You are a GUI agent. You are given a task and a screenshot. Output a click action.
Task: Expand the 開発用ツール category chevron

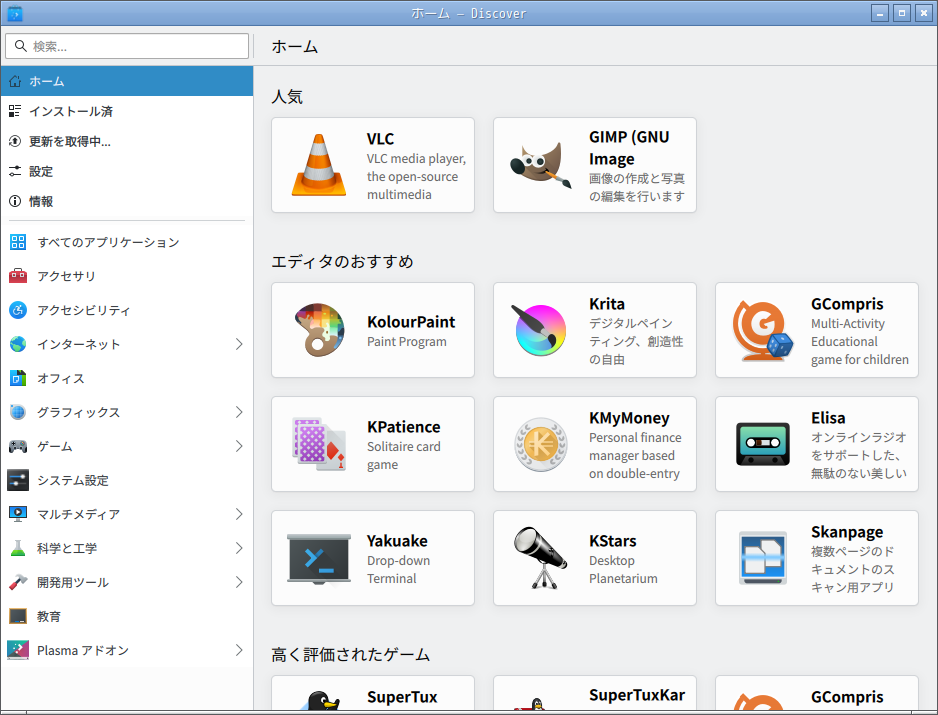pyautogui.click(x=239, y=582)
